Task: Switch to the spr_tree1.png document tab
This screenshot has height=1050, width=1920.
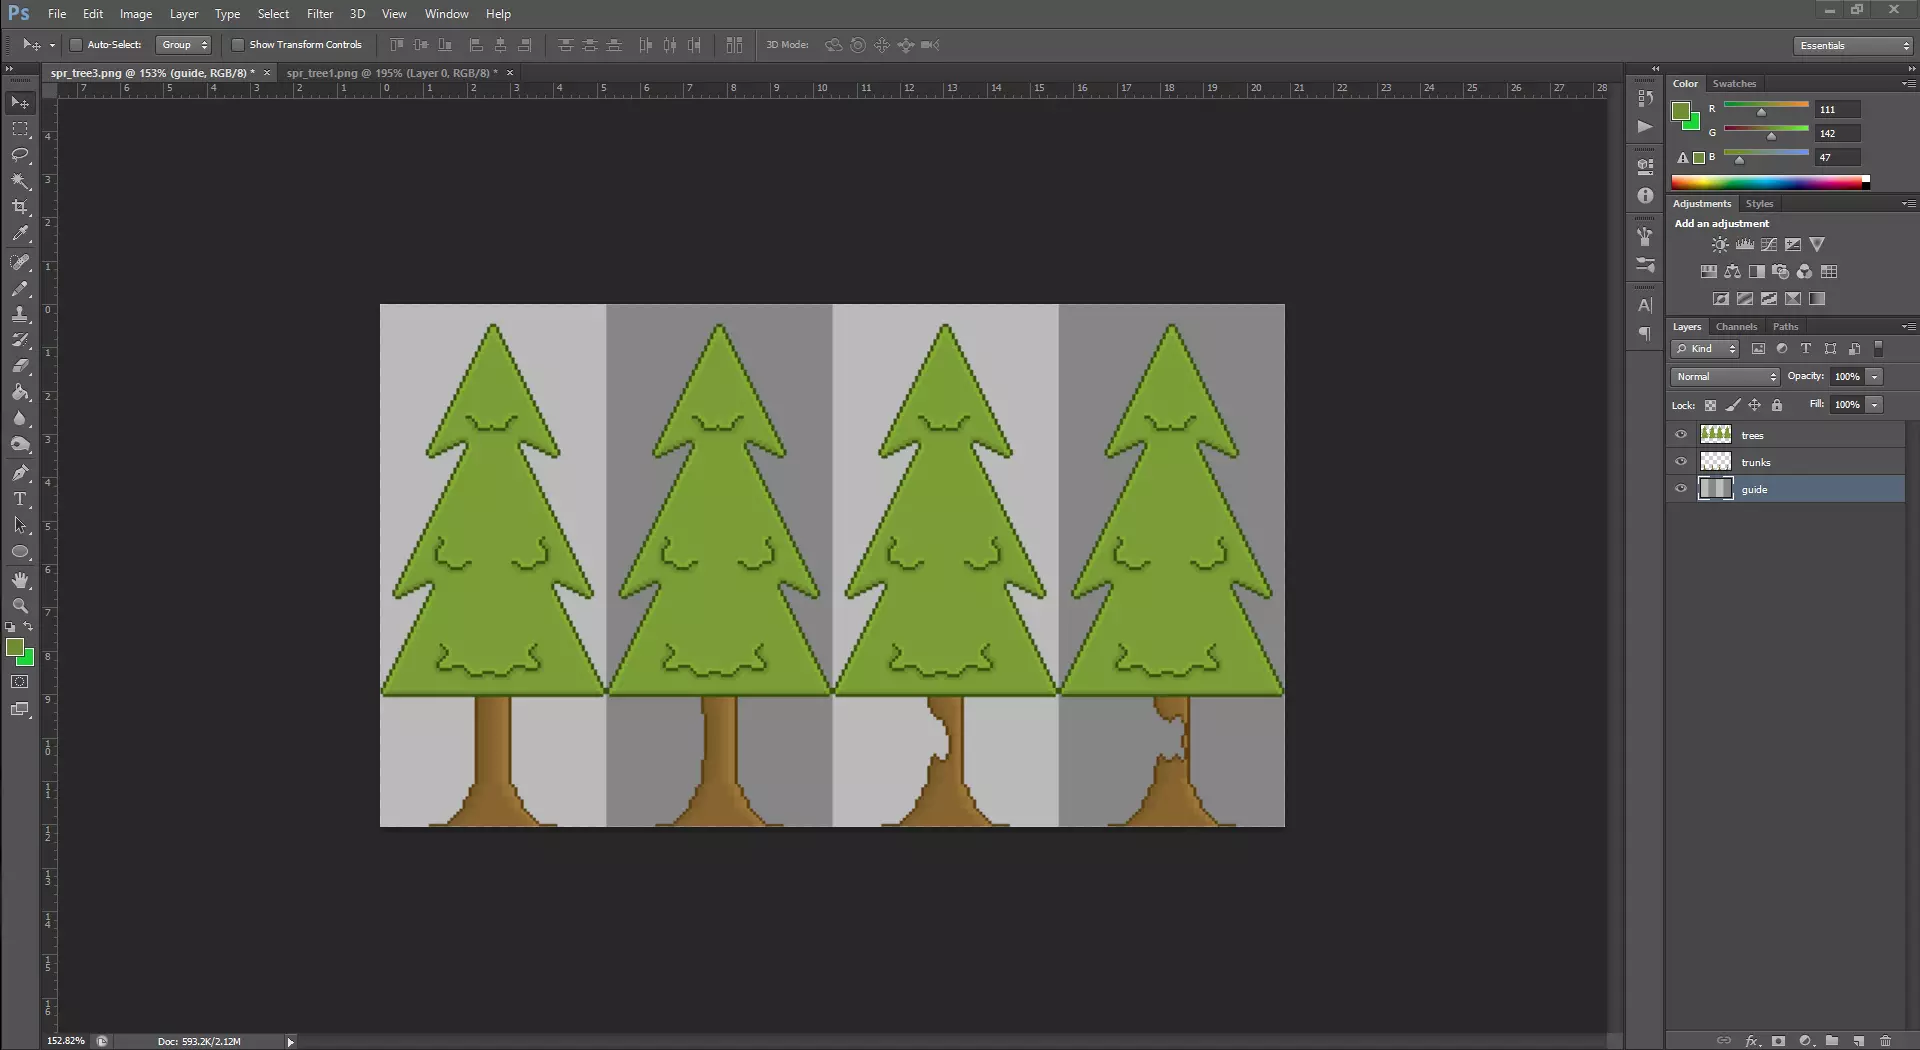Action: 392,73
